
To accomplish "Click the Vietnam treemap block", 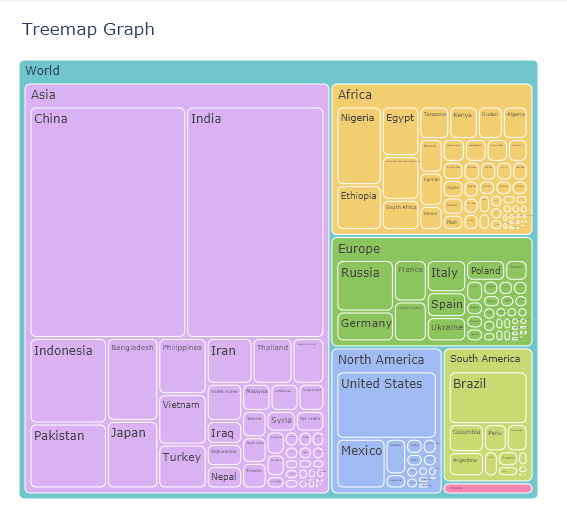I will (183, 419).
